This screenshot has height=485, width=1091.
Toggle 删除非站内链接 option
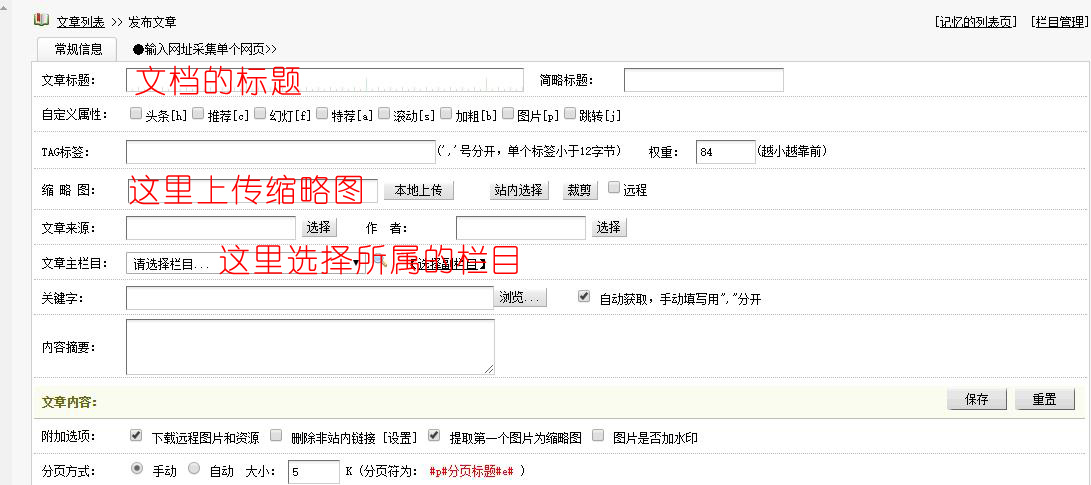(276, 436)
